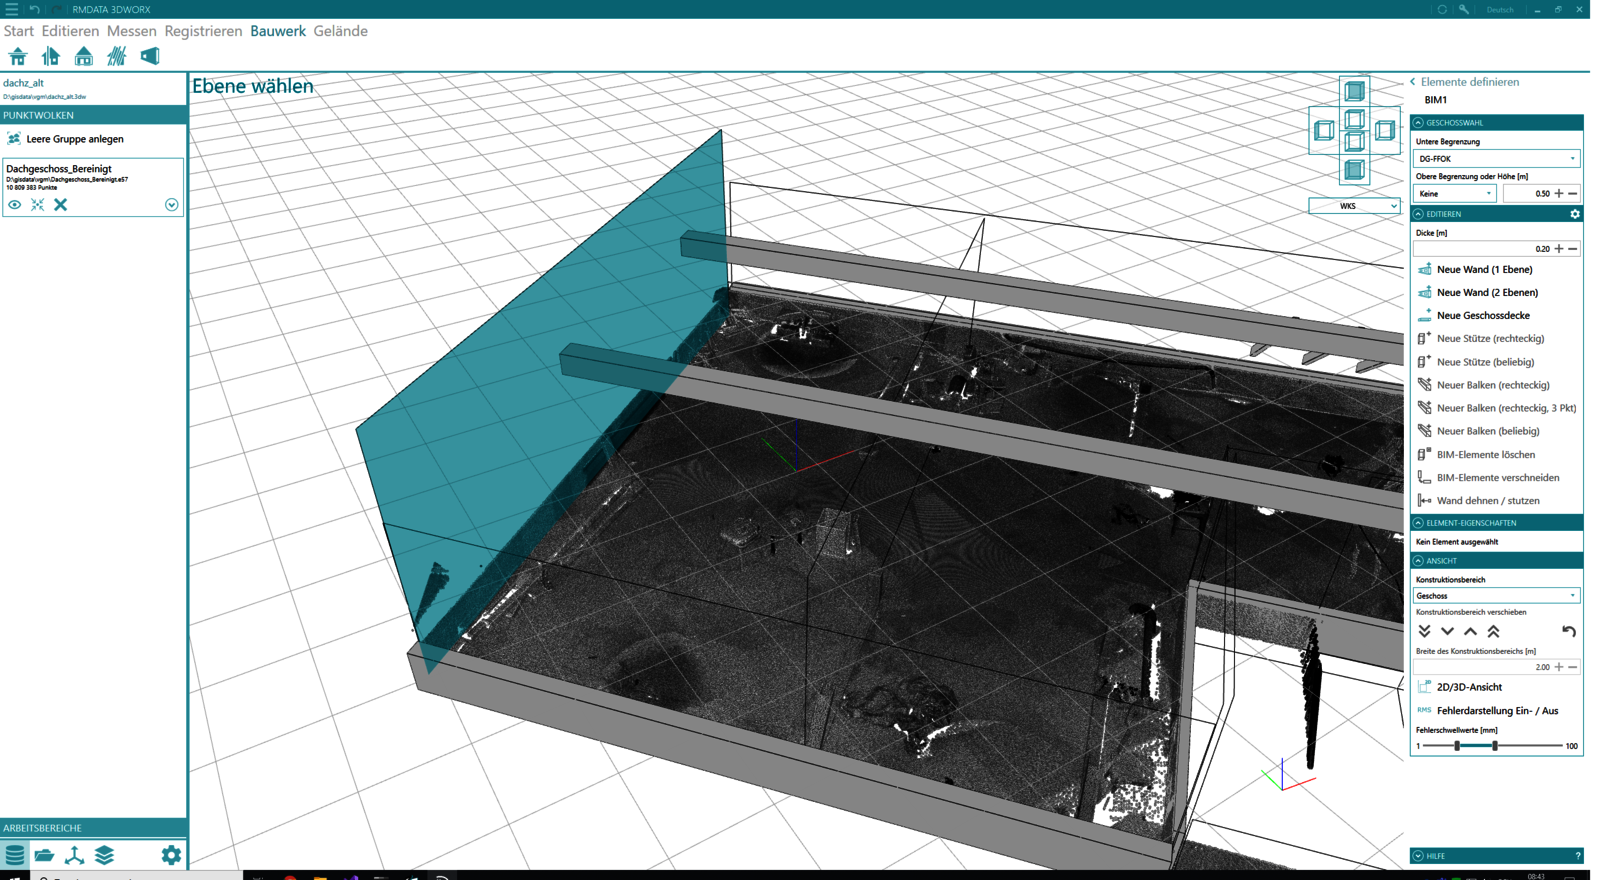Collapse the Element-Eigenschaften section

[x=1418, y=523]
